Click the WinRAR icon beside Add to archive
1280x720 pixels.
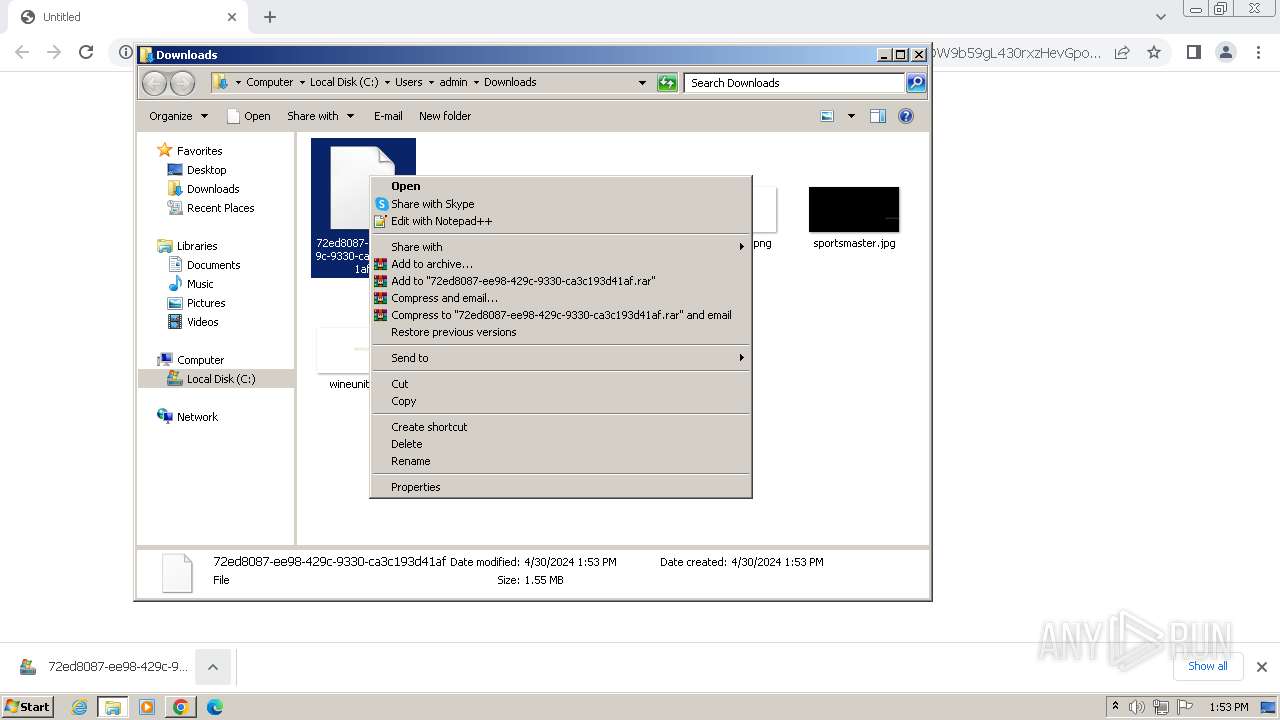(381, 264)
